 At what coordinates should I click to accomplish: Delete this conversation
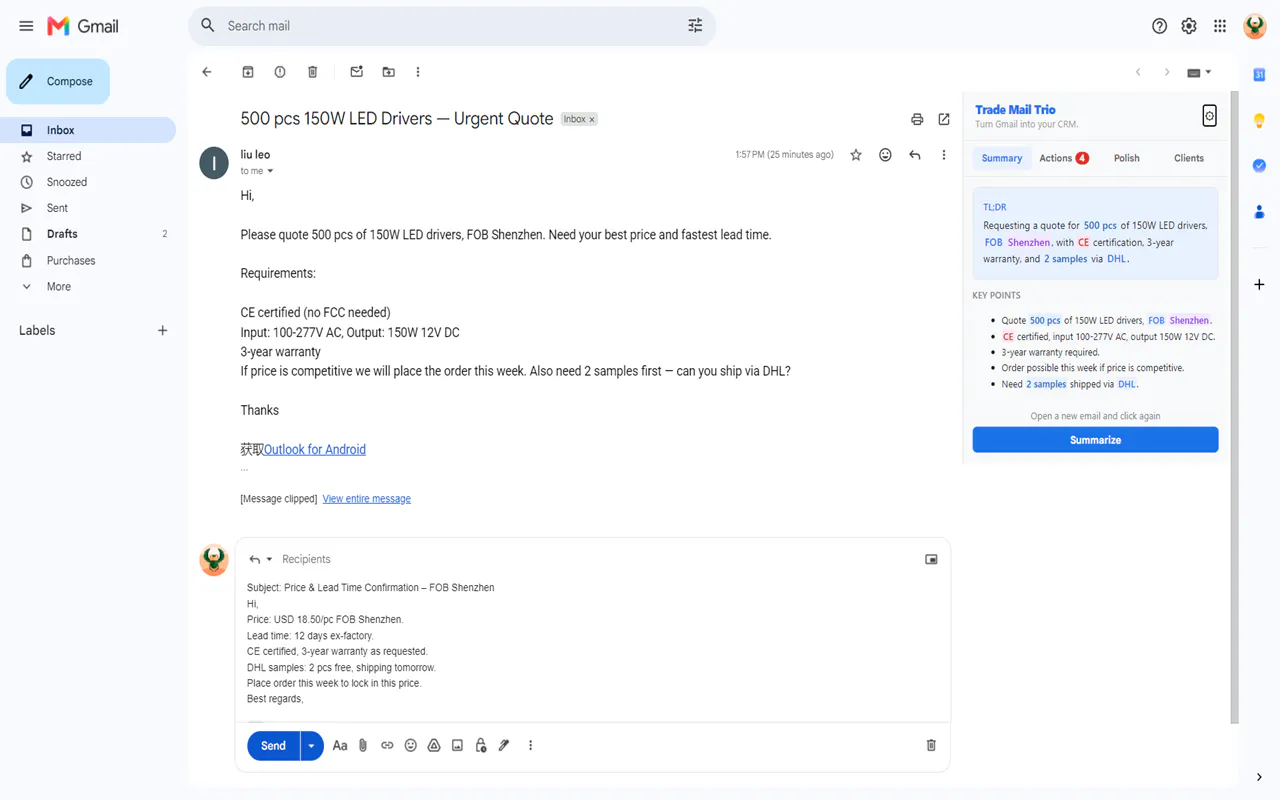(x=312, y=72)
